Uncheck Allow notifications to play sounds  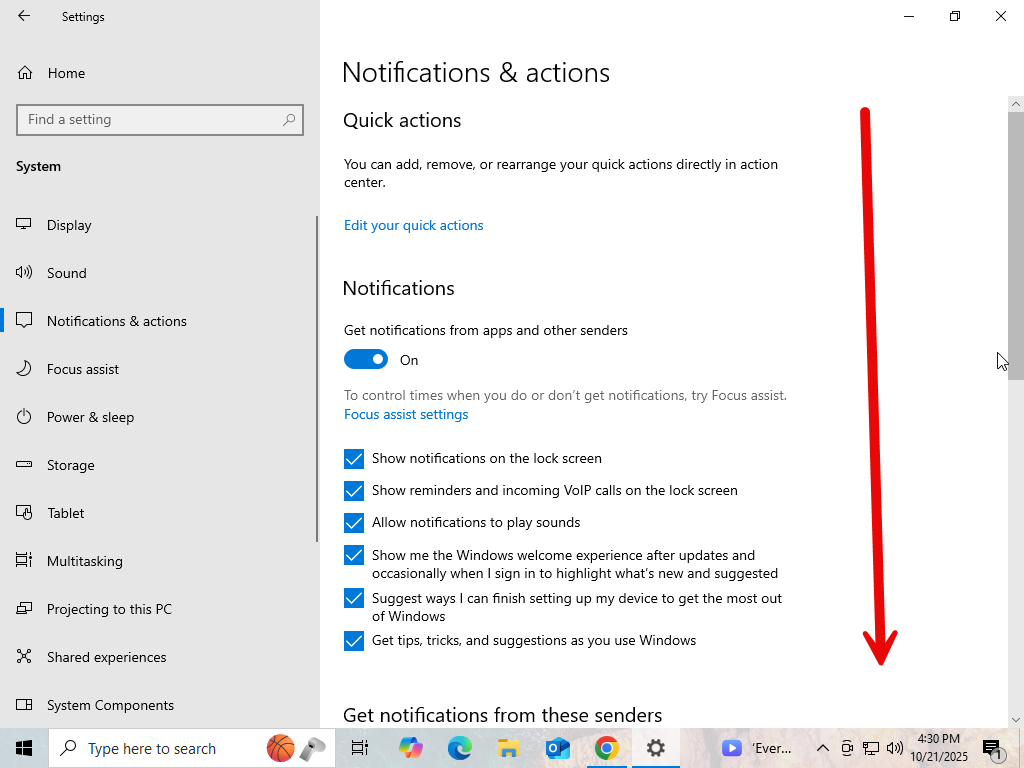(354, 523)
